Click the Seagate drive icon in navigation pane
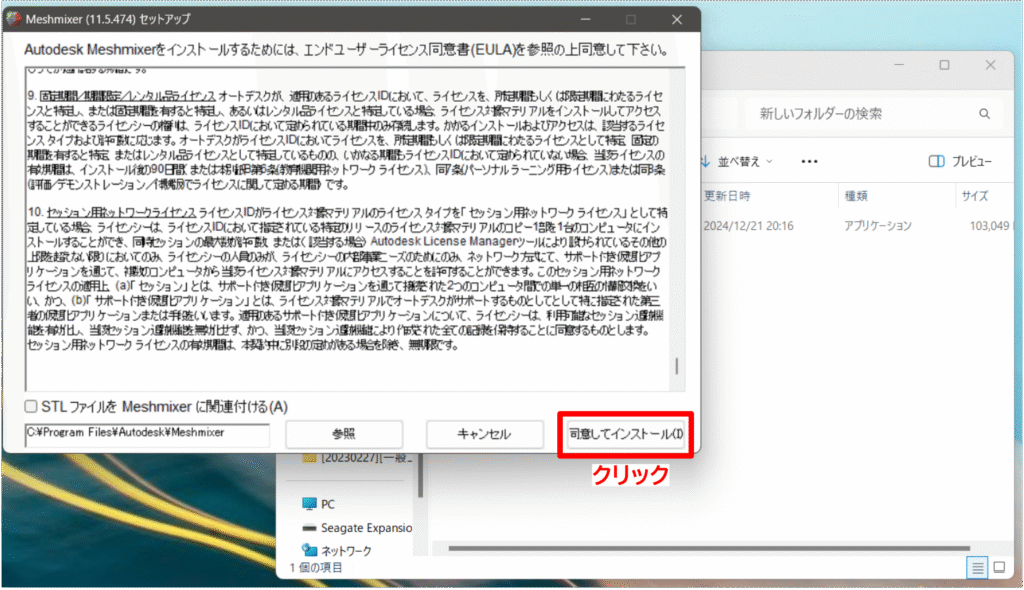This screenshot has height=590, width=1024. pos(309,527)
